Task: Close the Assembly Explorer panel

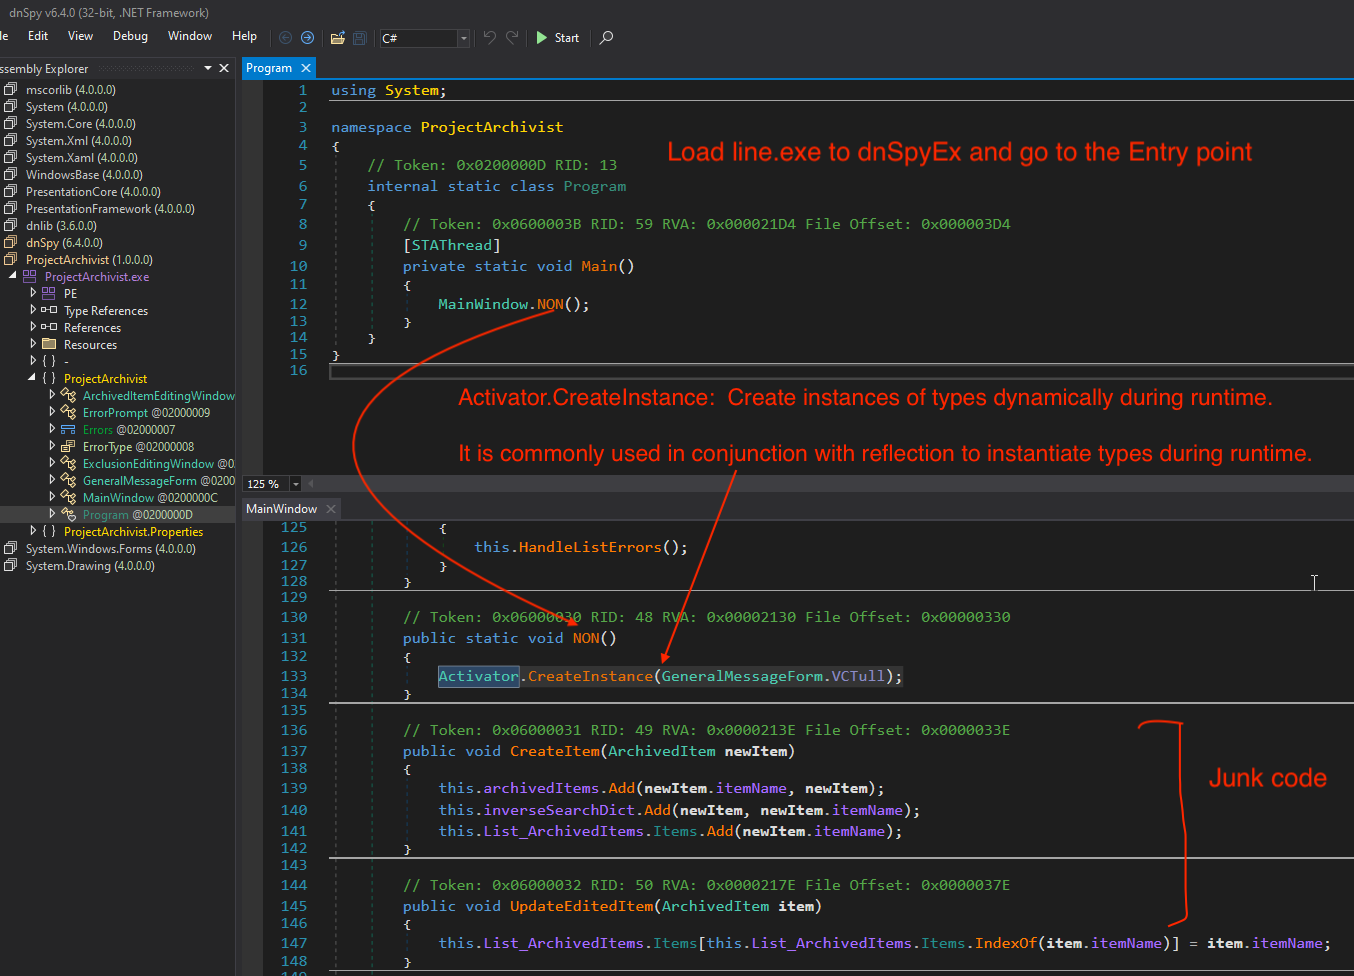Action: (224, 68)
